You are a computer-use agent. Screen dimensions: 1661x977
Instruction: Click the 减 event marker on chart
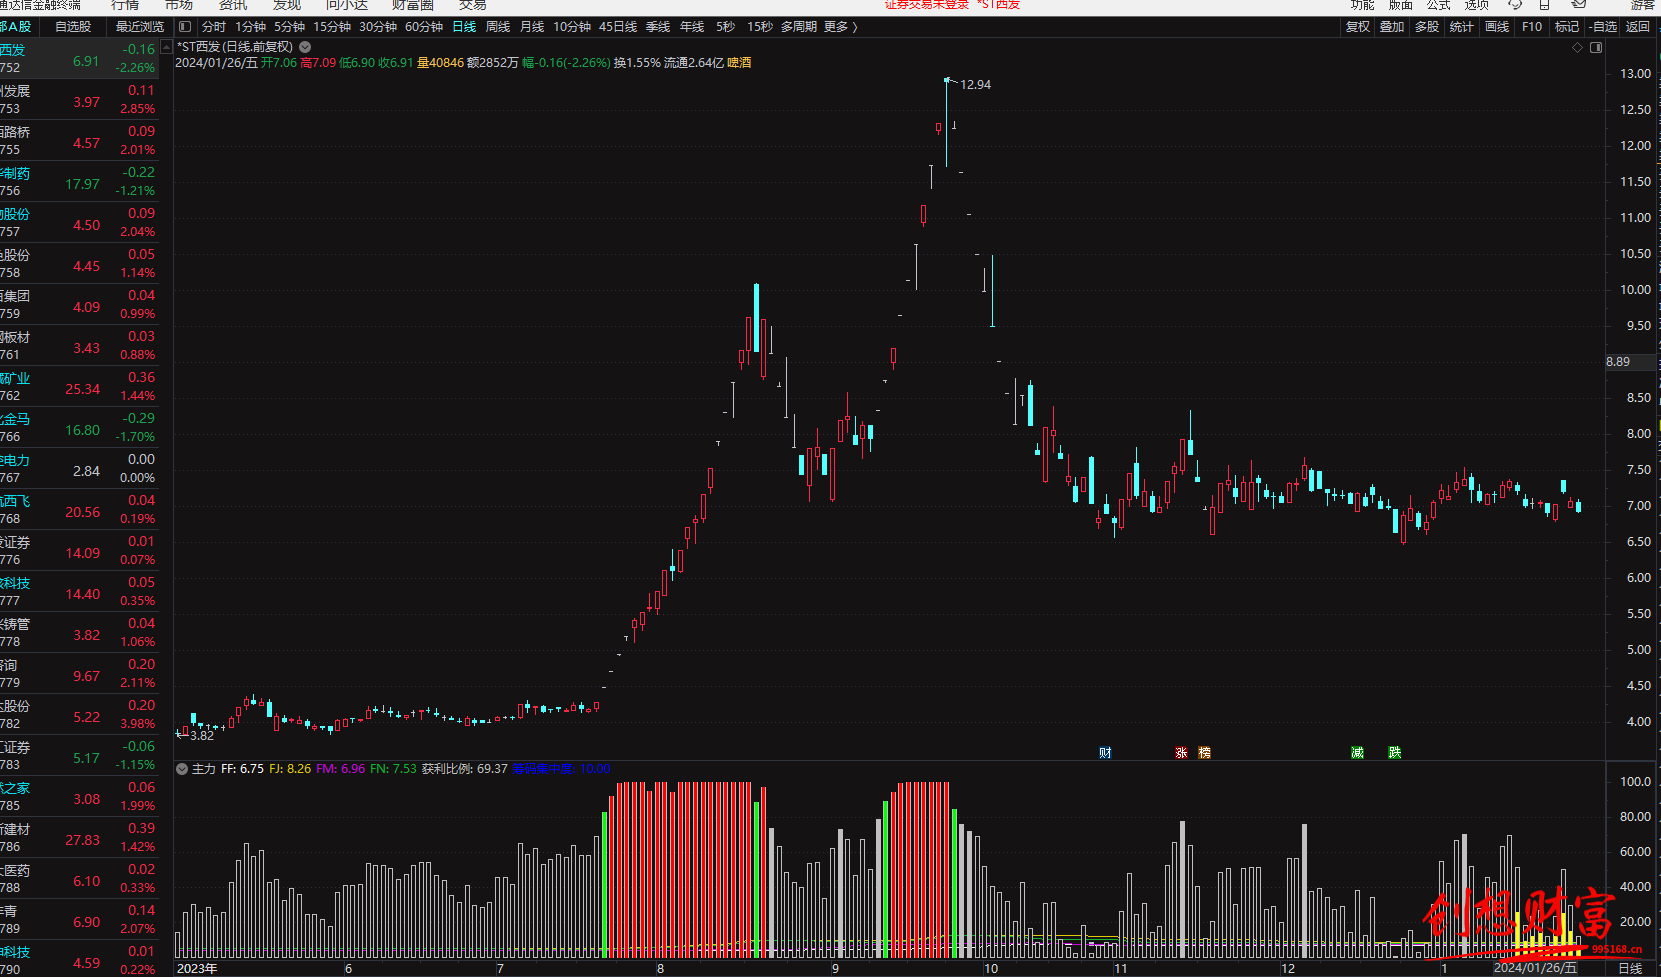pyautogui.click(x=1357, y=753)
